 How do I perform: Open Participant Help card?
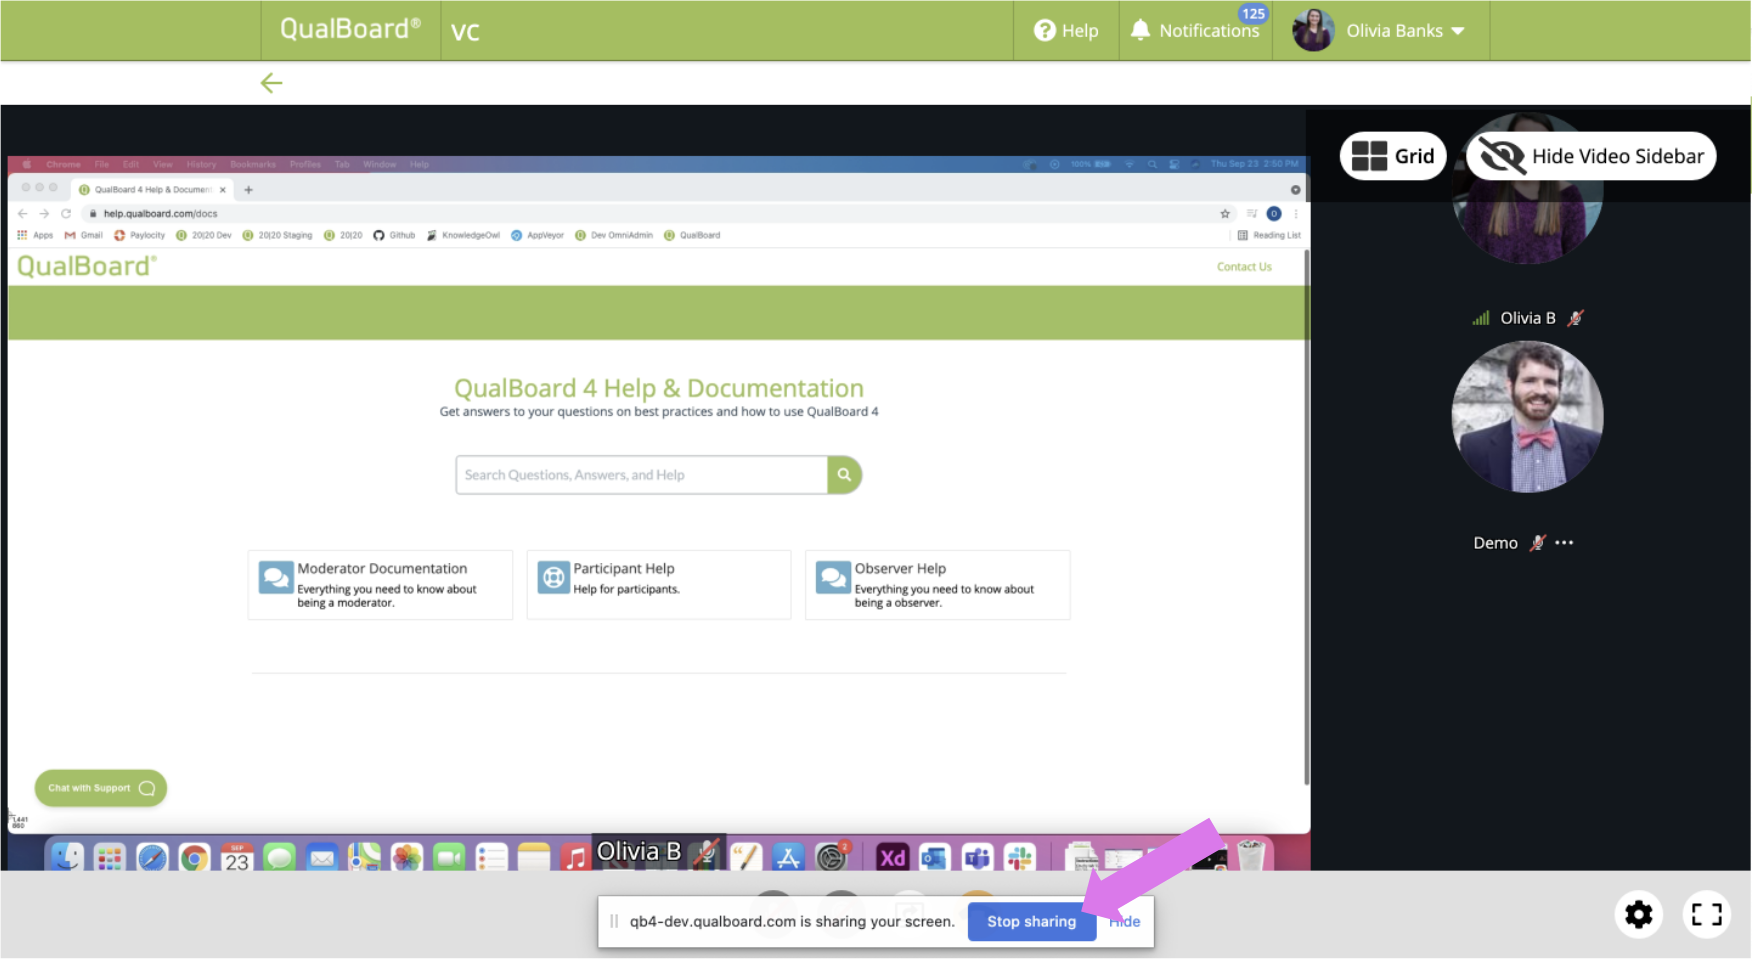point(659,585)
